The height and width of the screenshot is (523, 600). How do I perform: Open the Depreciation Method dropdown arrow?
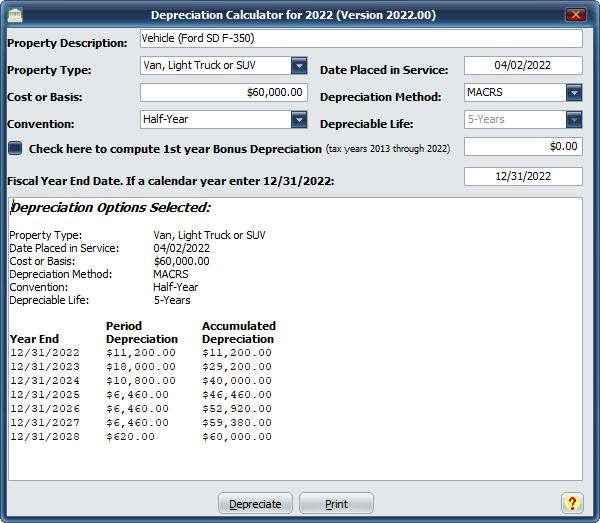pos(574,93)
